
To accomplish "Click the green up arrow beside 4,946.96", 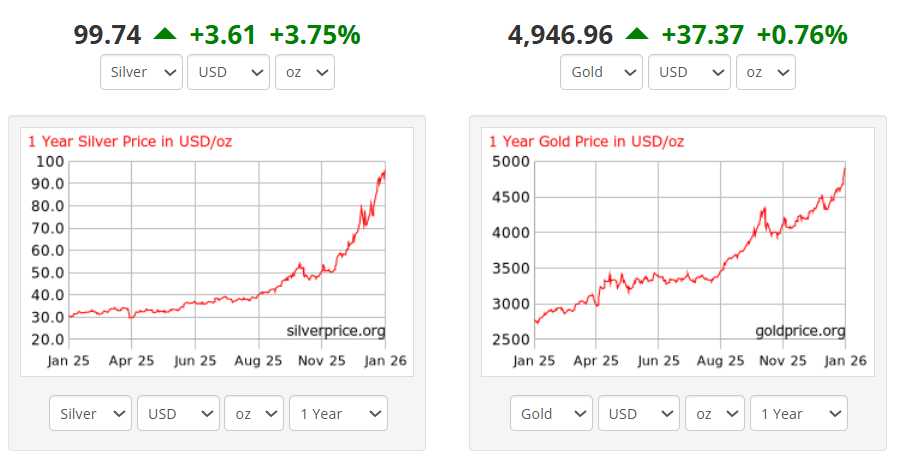I will coord(637,35).
